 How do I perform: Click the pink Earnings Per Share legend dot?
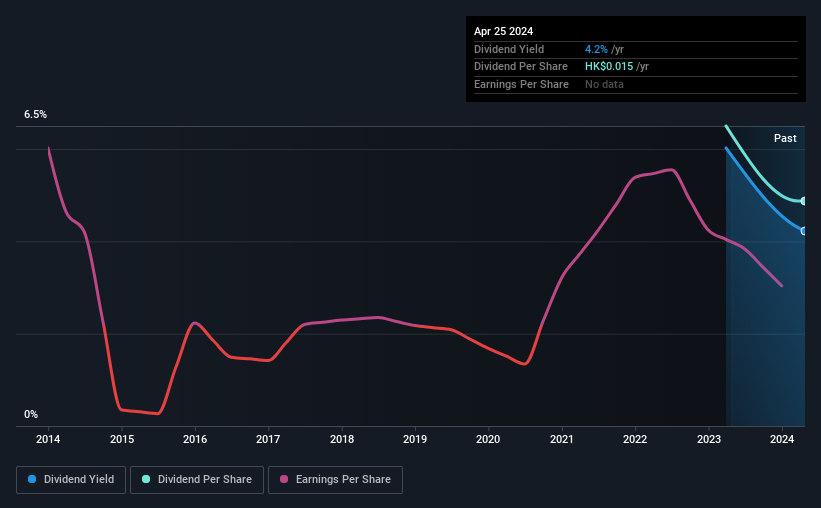(284, 479)
